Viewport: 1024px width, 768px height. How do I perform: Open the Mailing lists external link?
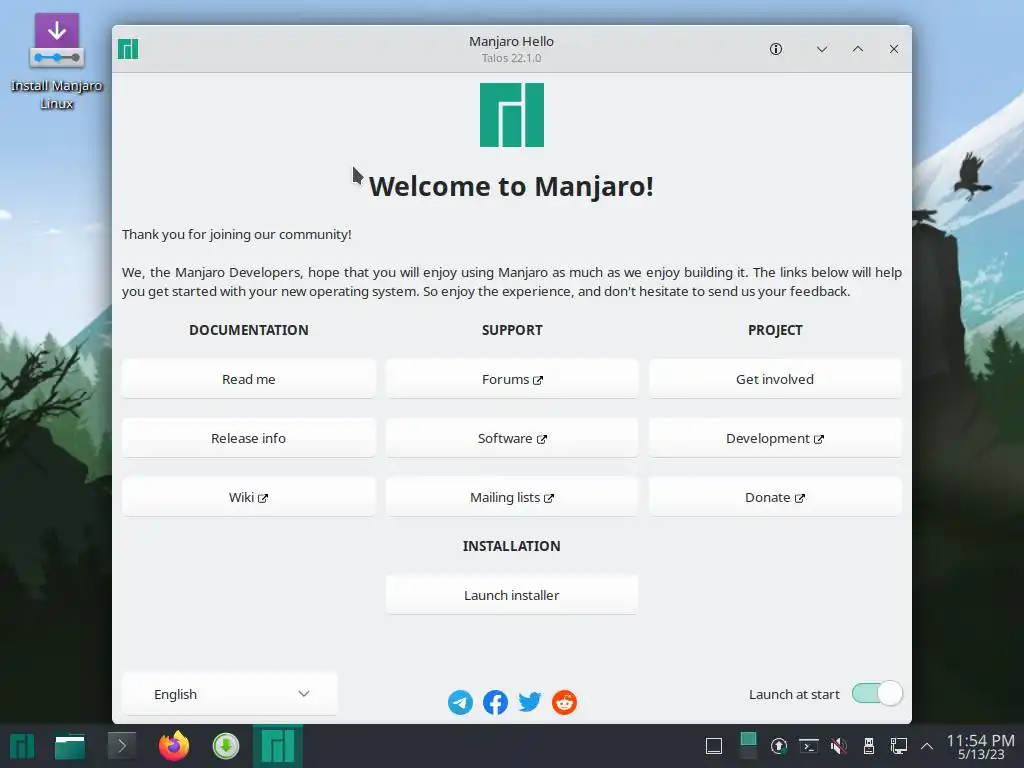[512, 497]
